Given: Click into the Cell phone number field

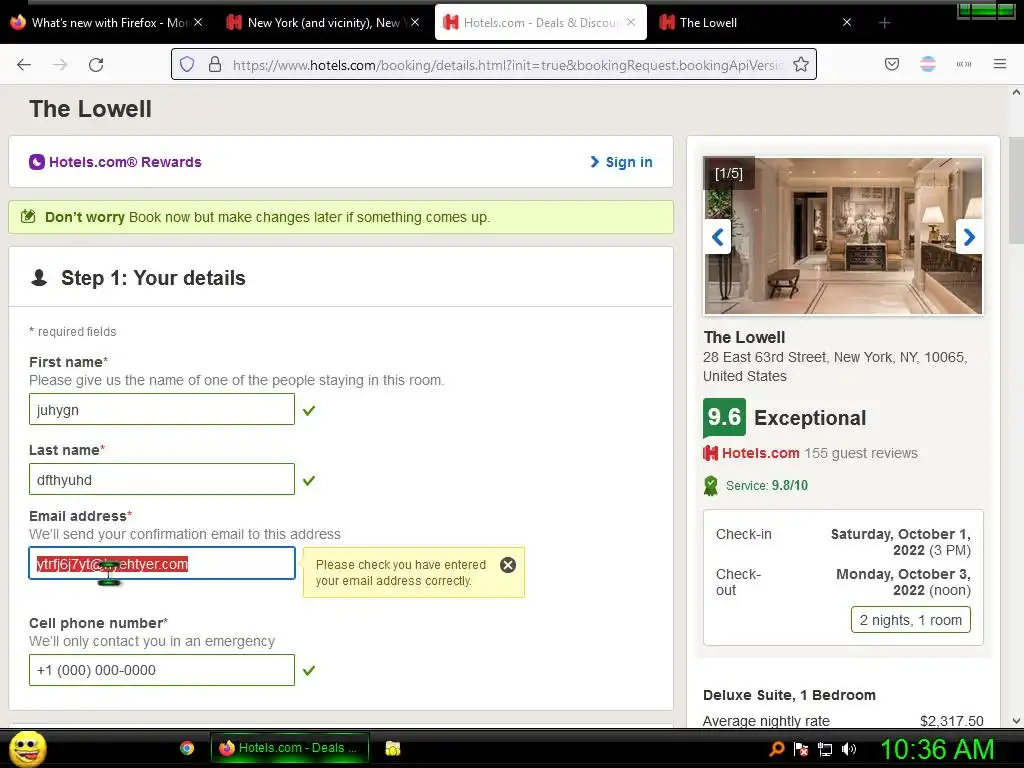Looking at the screenshot, I should (162, 670).
